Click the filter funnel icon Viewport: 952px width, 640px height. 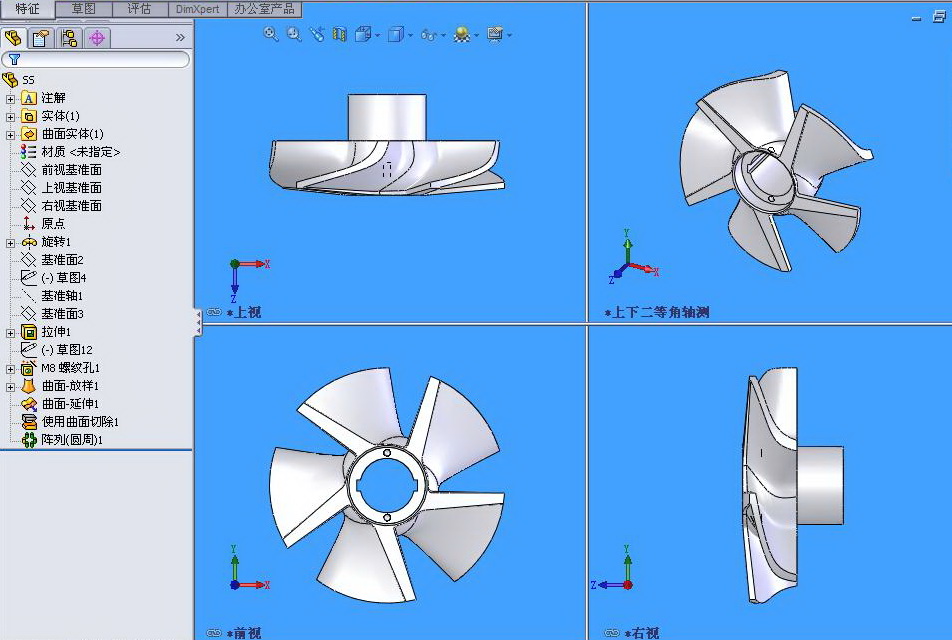point(15,60)
